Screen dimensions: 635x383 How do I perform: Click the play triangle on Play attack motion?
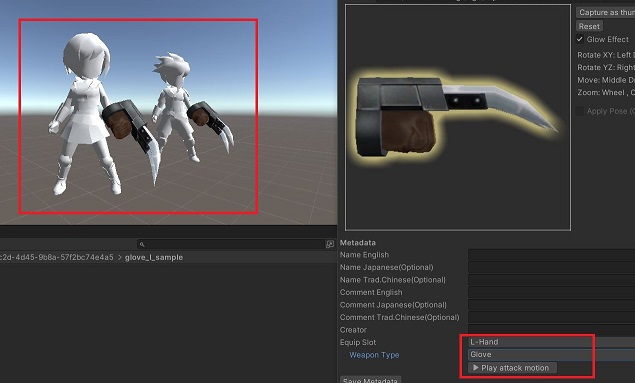pyautogui.click(x=476, y=368)
